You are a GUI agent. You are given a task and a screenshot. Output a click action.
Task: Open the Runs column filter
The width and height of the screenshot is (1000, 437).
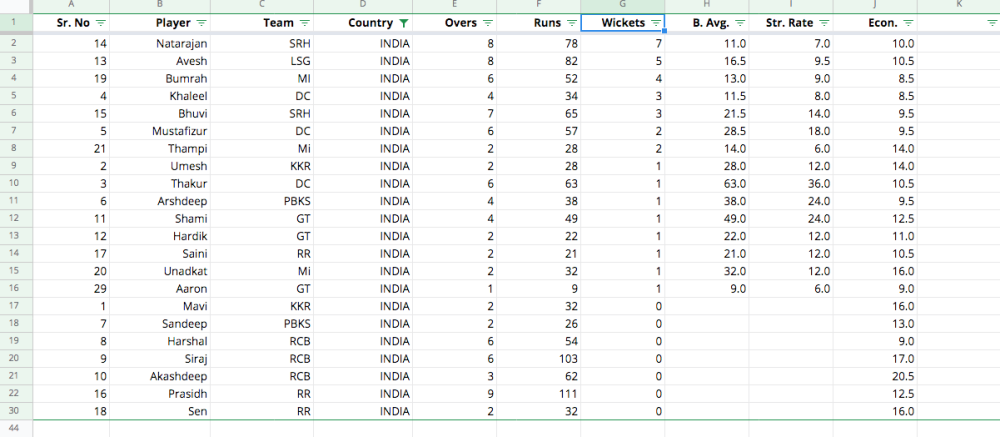tap(571, 23)
